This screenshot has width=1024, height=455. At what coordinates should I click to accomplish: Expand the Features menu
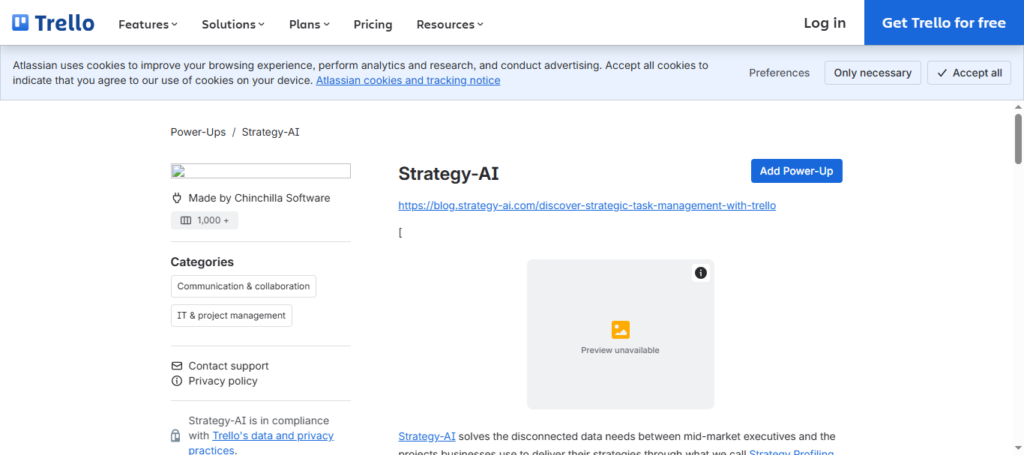148,24
